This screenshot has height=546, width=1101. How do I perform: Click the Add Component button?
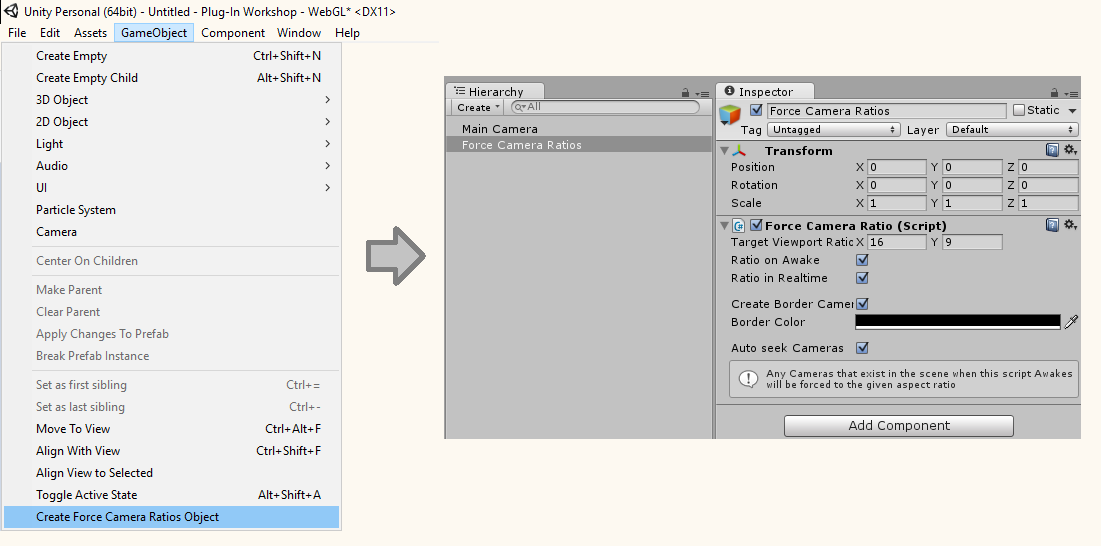pos(898,426)
